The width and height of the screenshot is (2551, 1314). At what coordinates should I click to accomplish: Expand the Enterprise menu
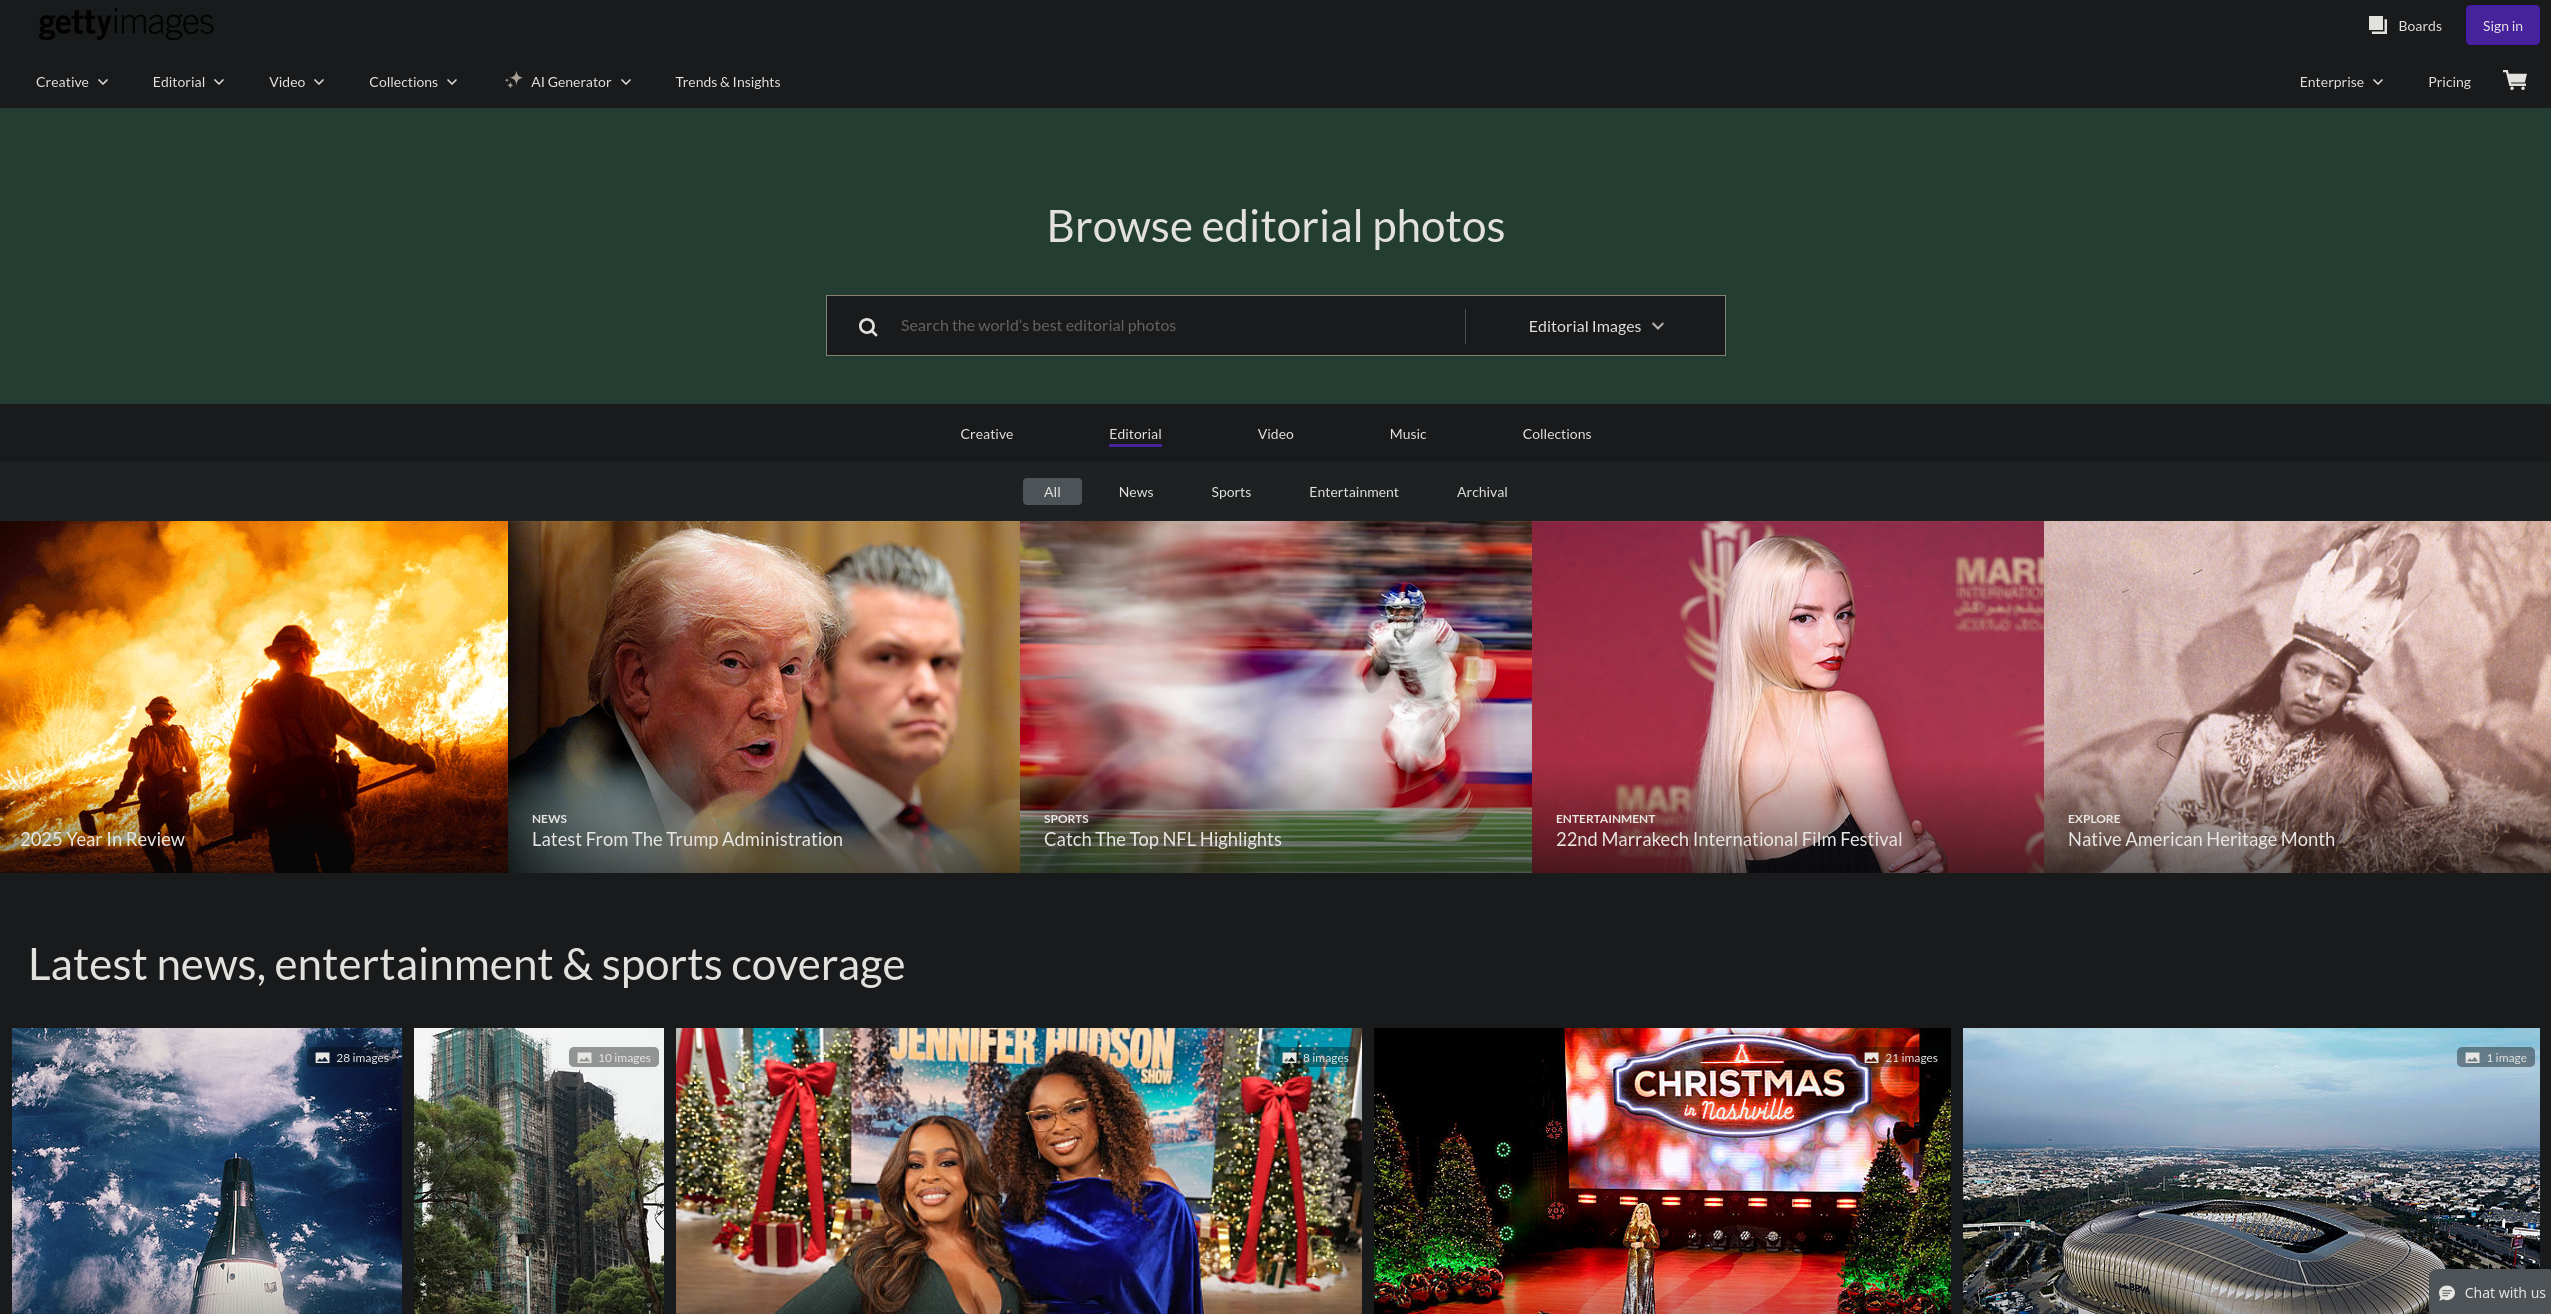click(2340, 82)
